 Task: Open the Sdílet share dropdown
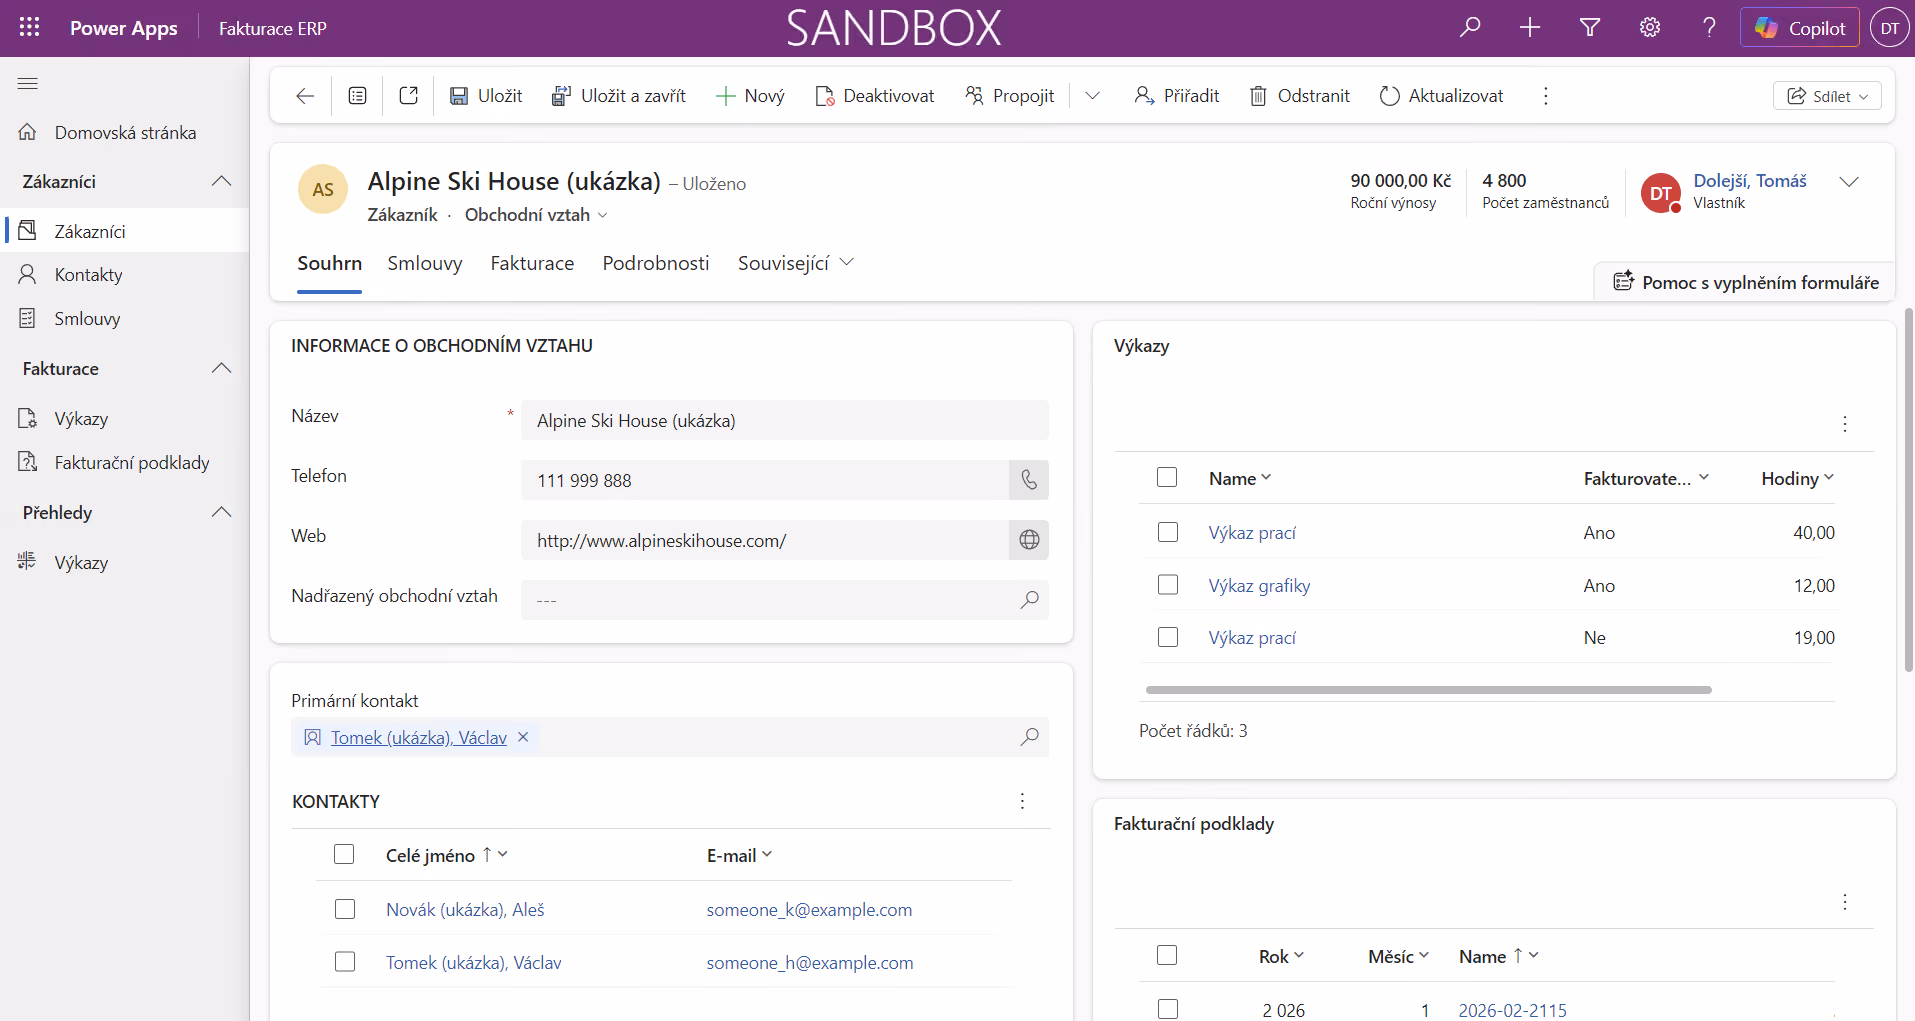[x=1827, y=96]
